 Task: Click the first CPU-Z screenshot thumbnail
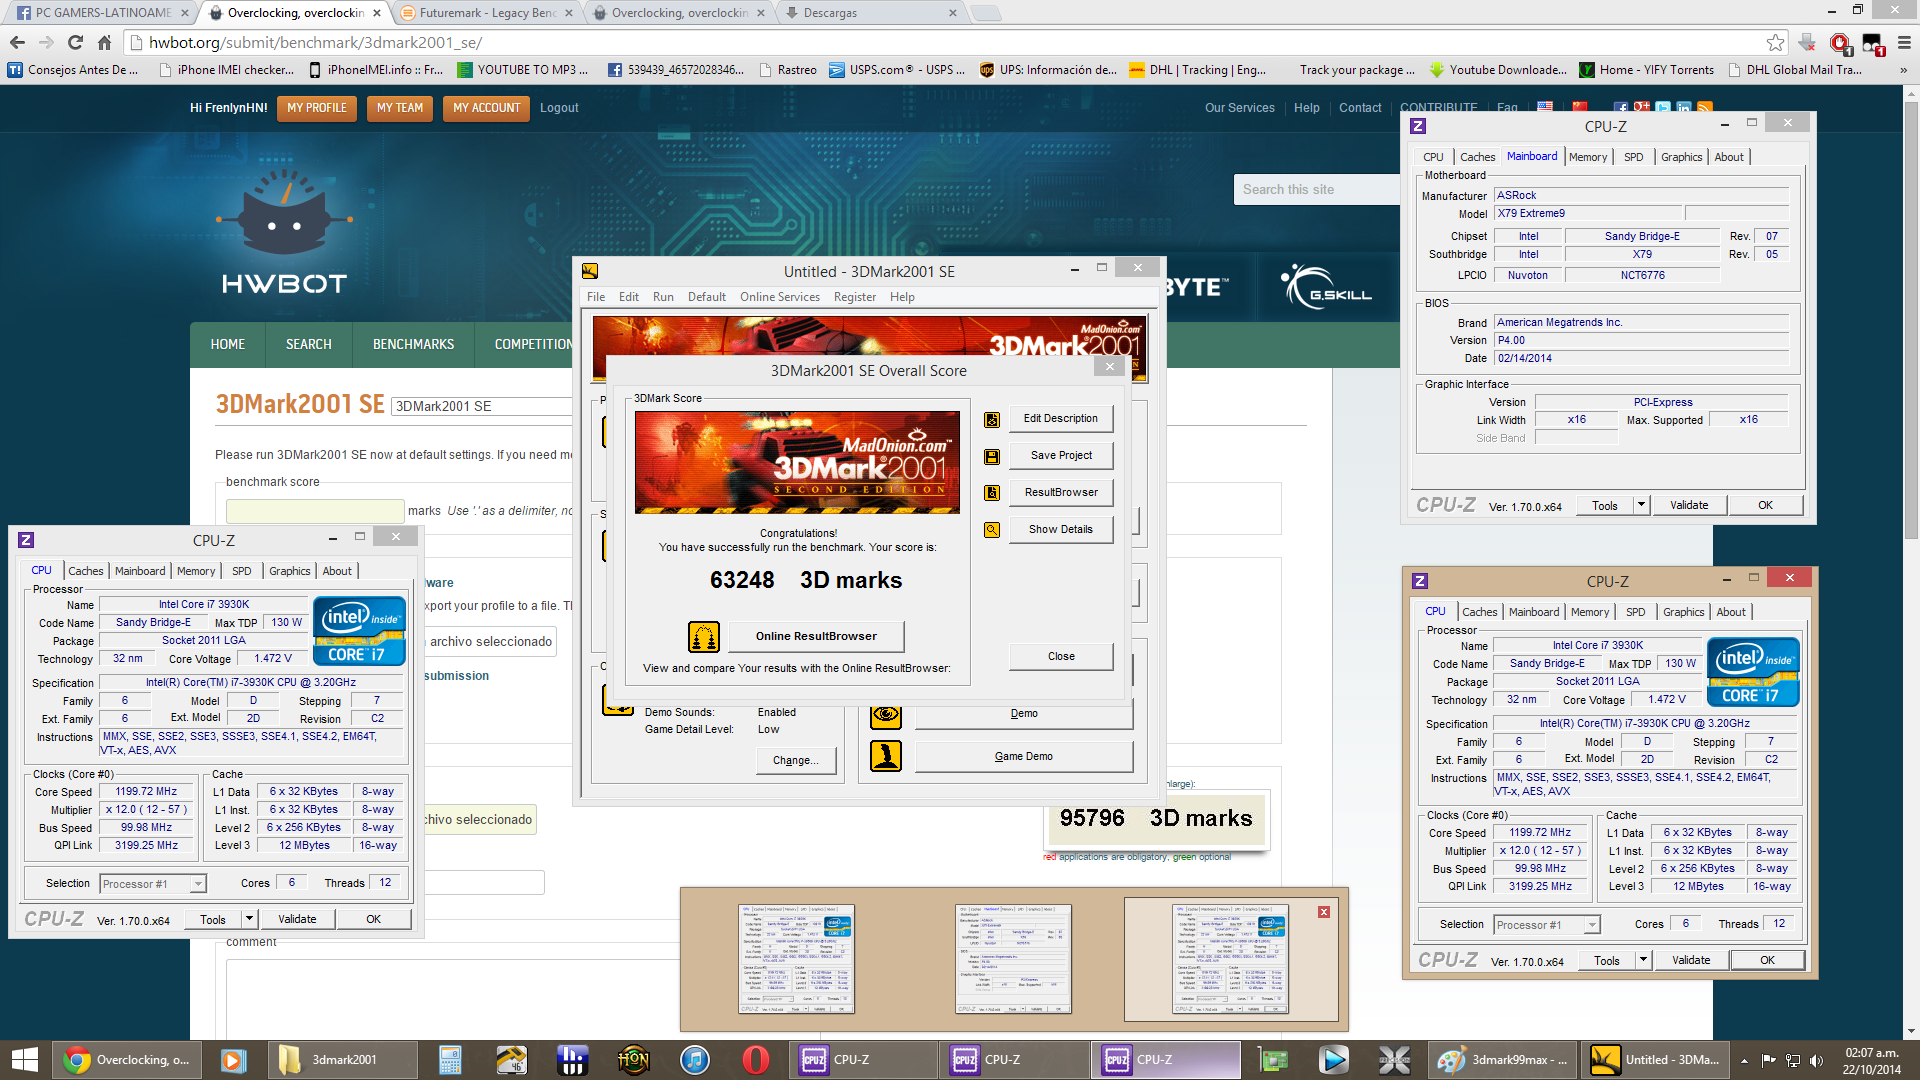coord(797,960)
